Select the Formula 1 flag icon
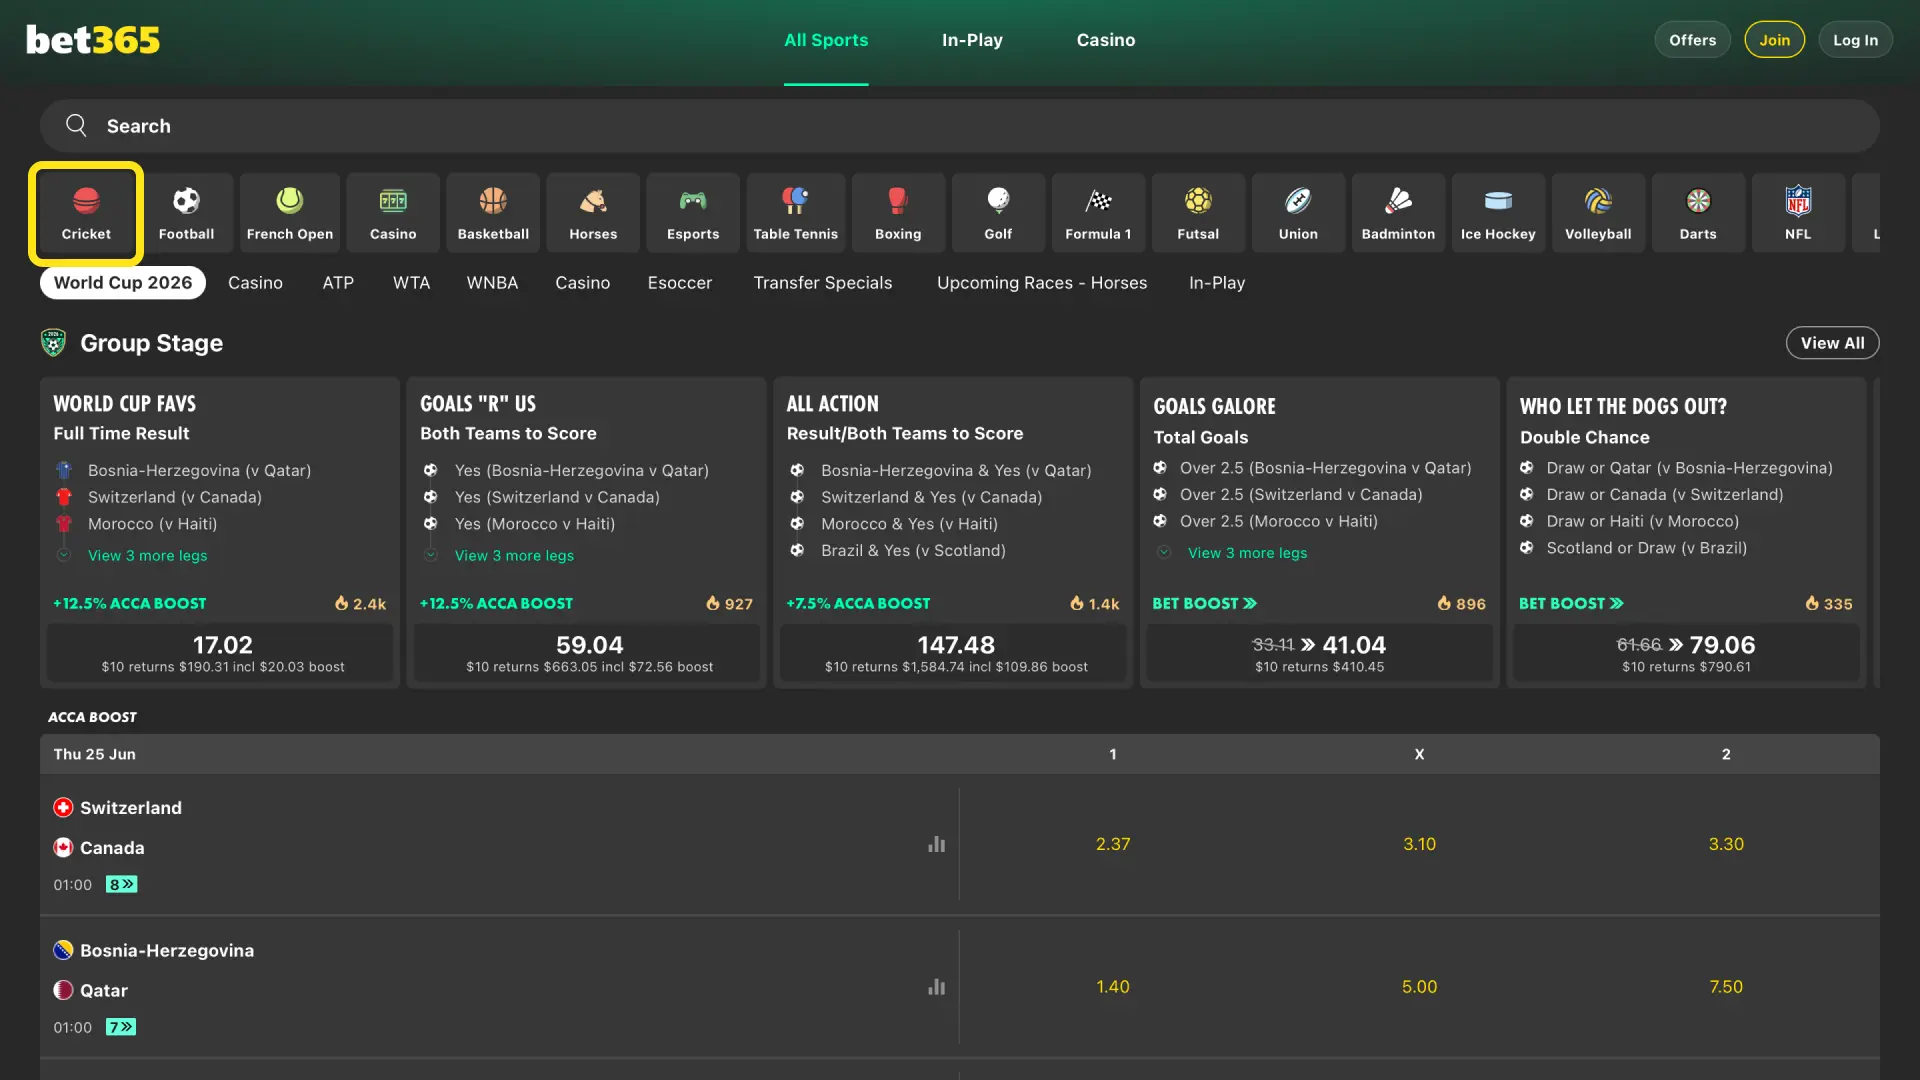Screen dimensions: 1920x1080 (1098, 213)
